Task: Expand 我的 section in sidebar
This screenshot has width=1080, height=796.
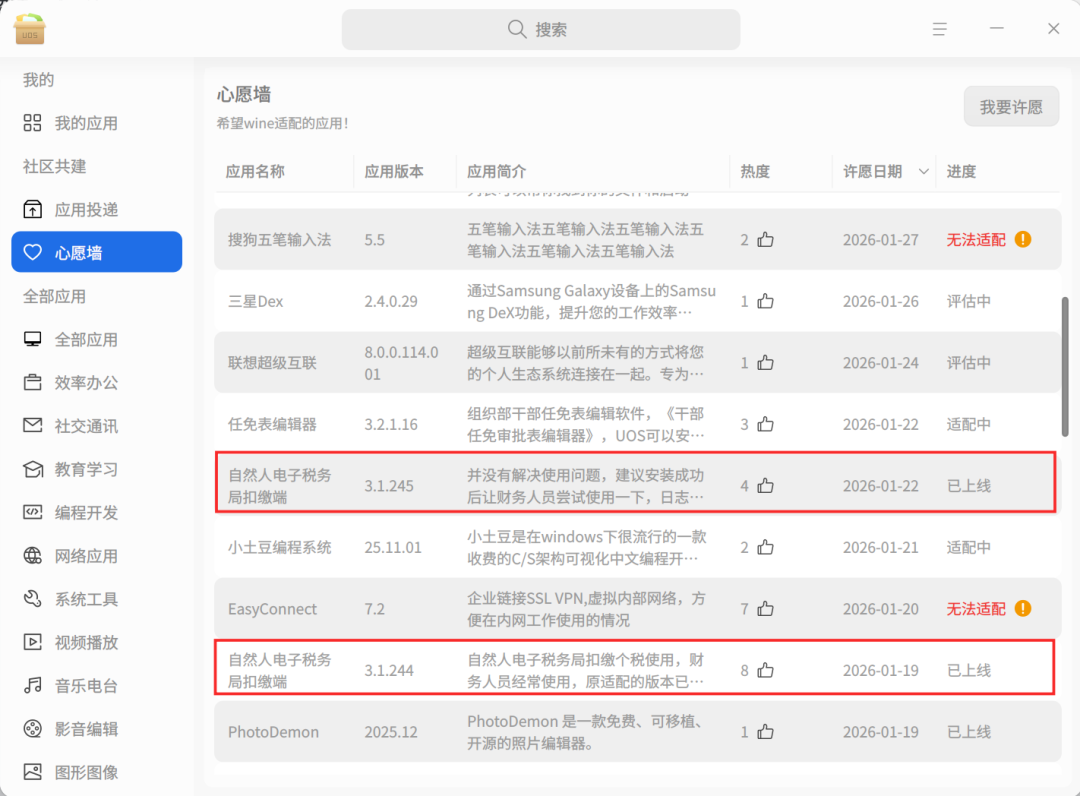Action: tap(37, 80)
